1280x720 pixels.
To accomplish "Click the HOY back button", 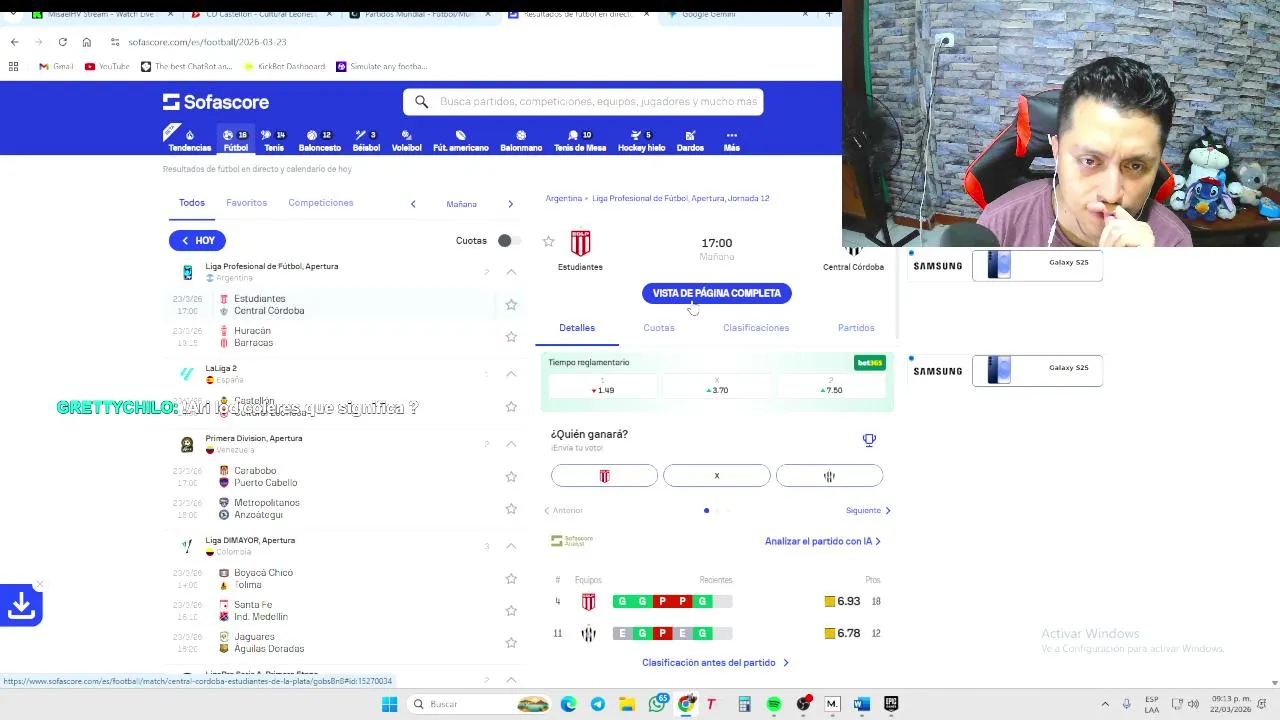I will (x=197, y=240).
